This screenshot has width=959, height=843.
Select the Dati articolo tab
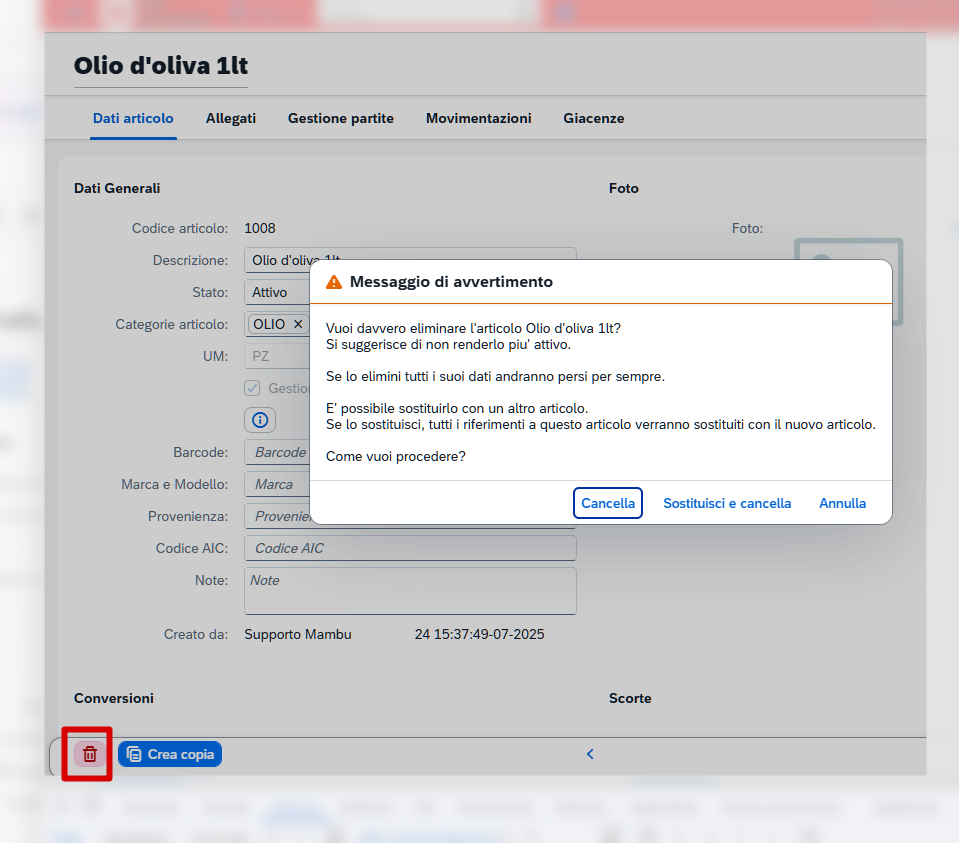coord(133,119)
